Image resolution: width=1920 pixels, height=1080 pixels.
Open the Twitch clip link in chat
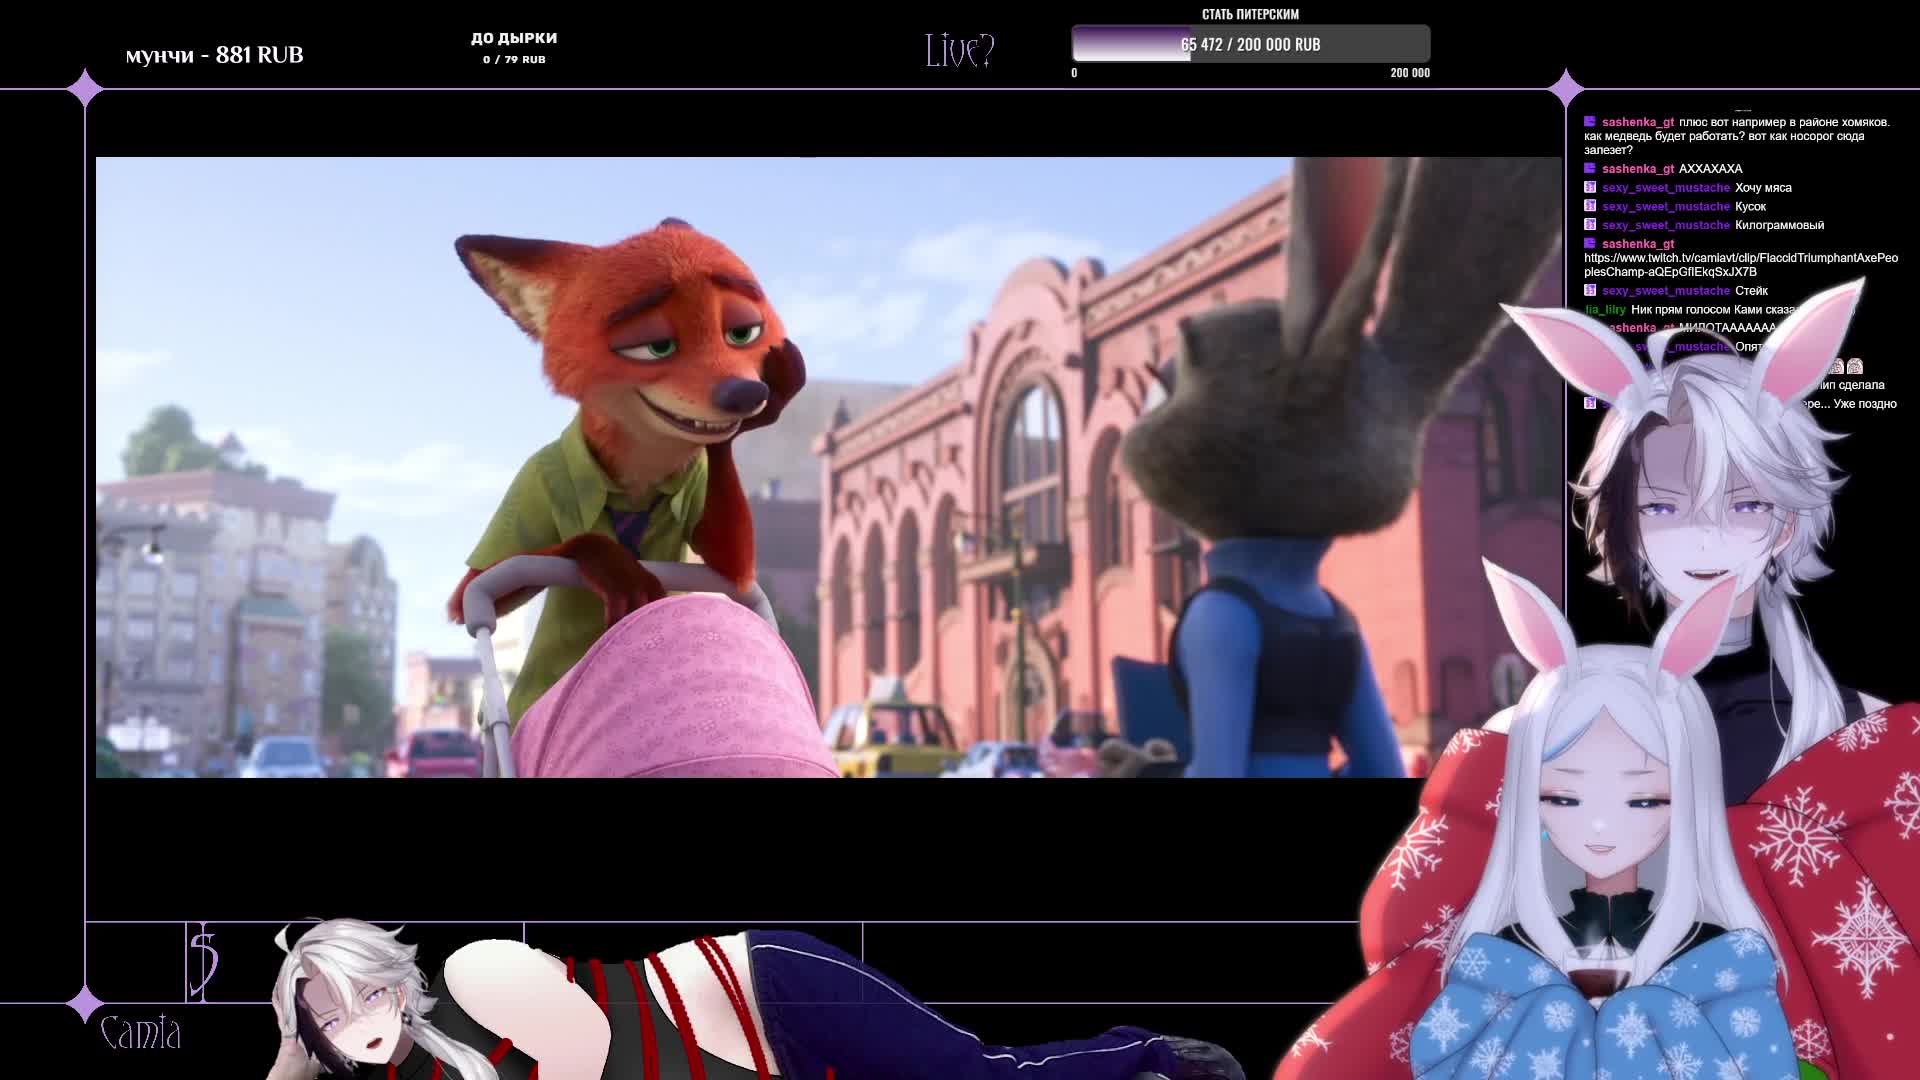tap(1740, 265)
